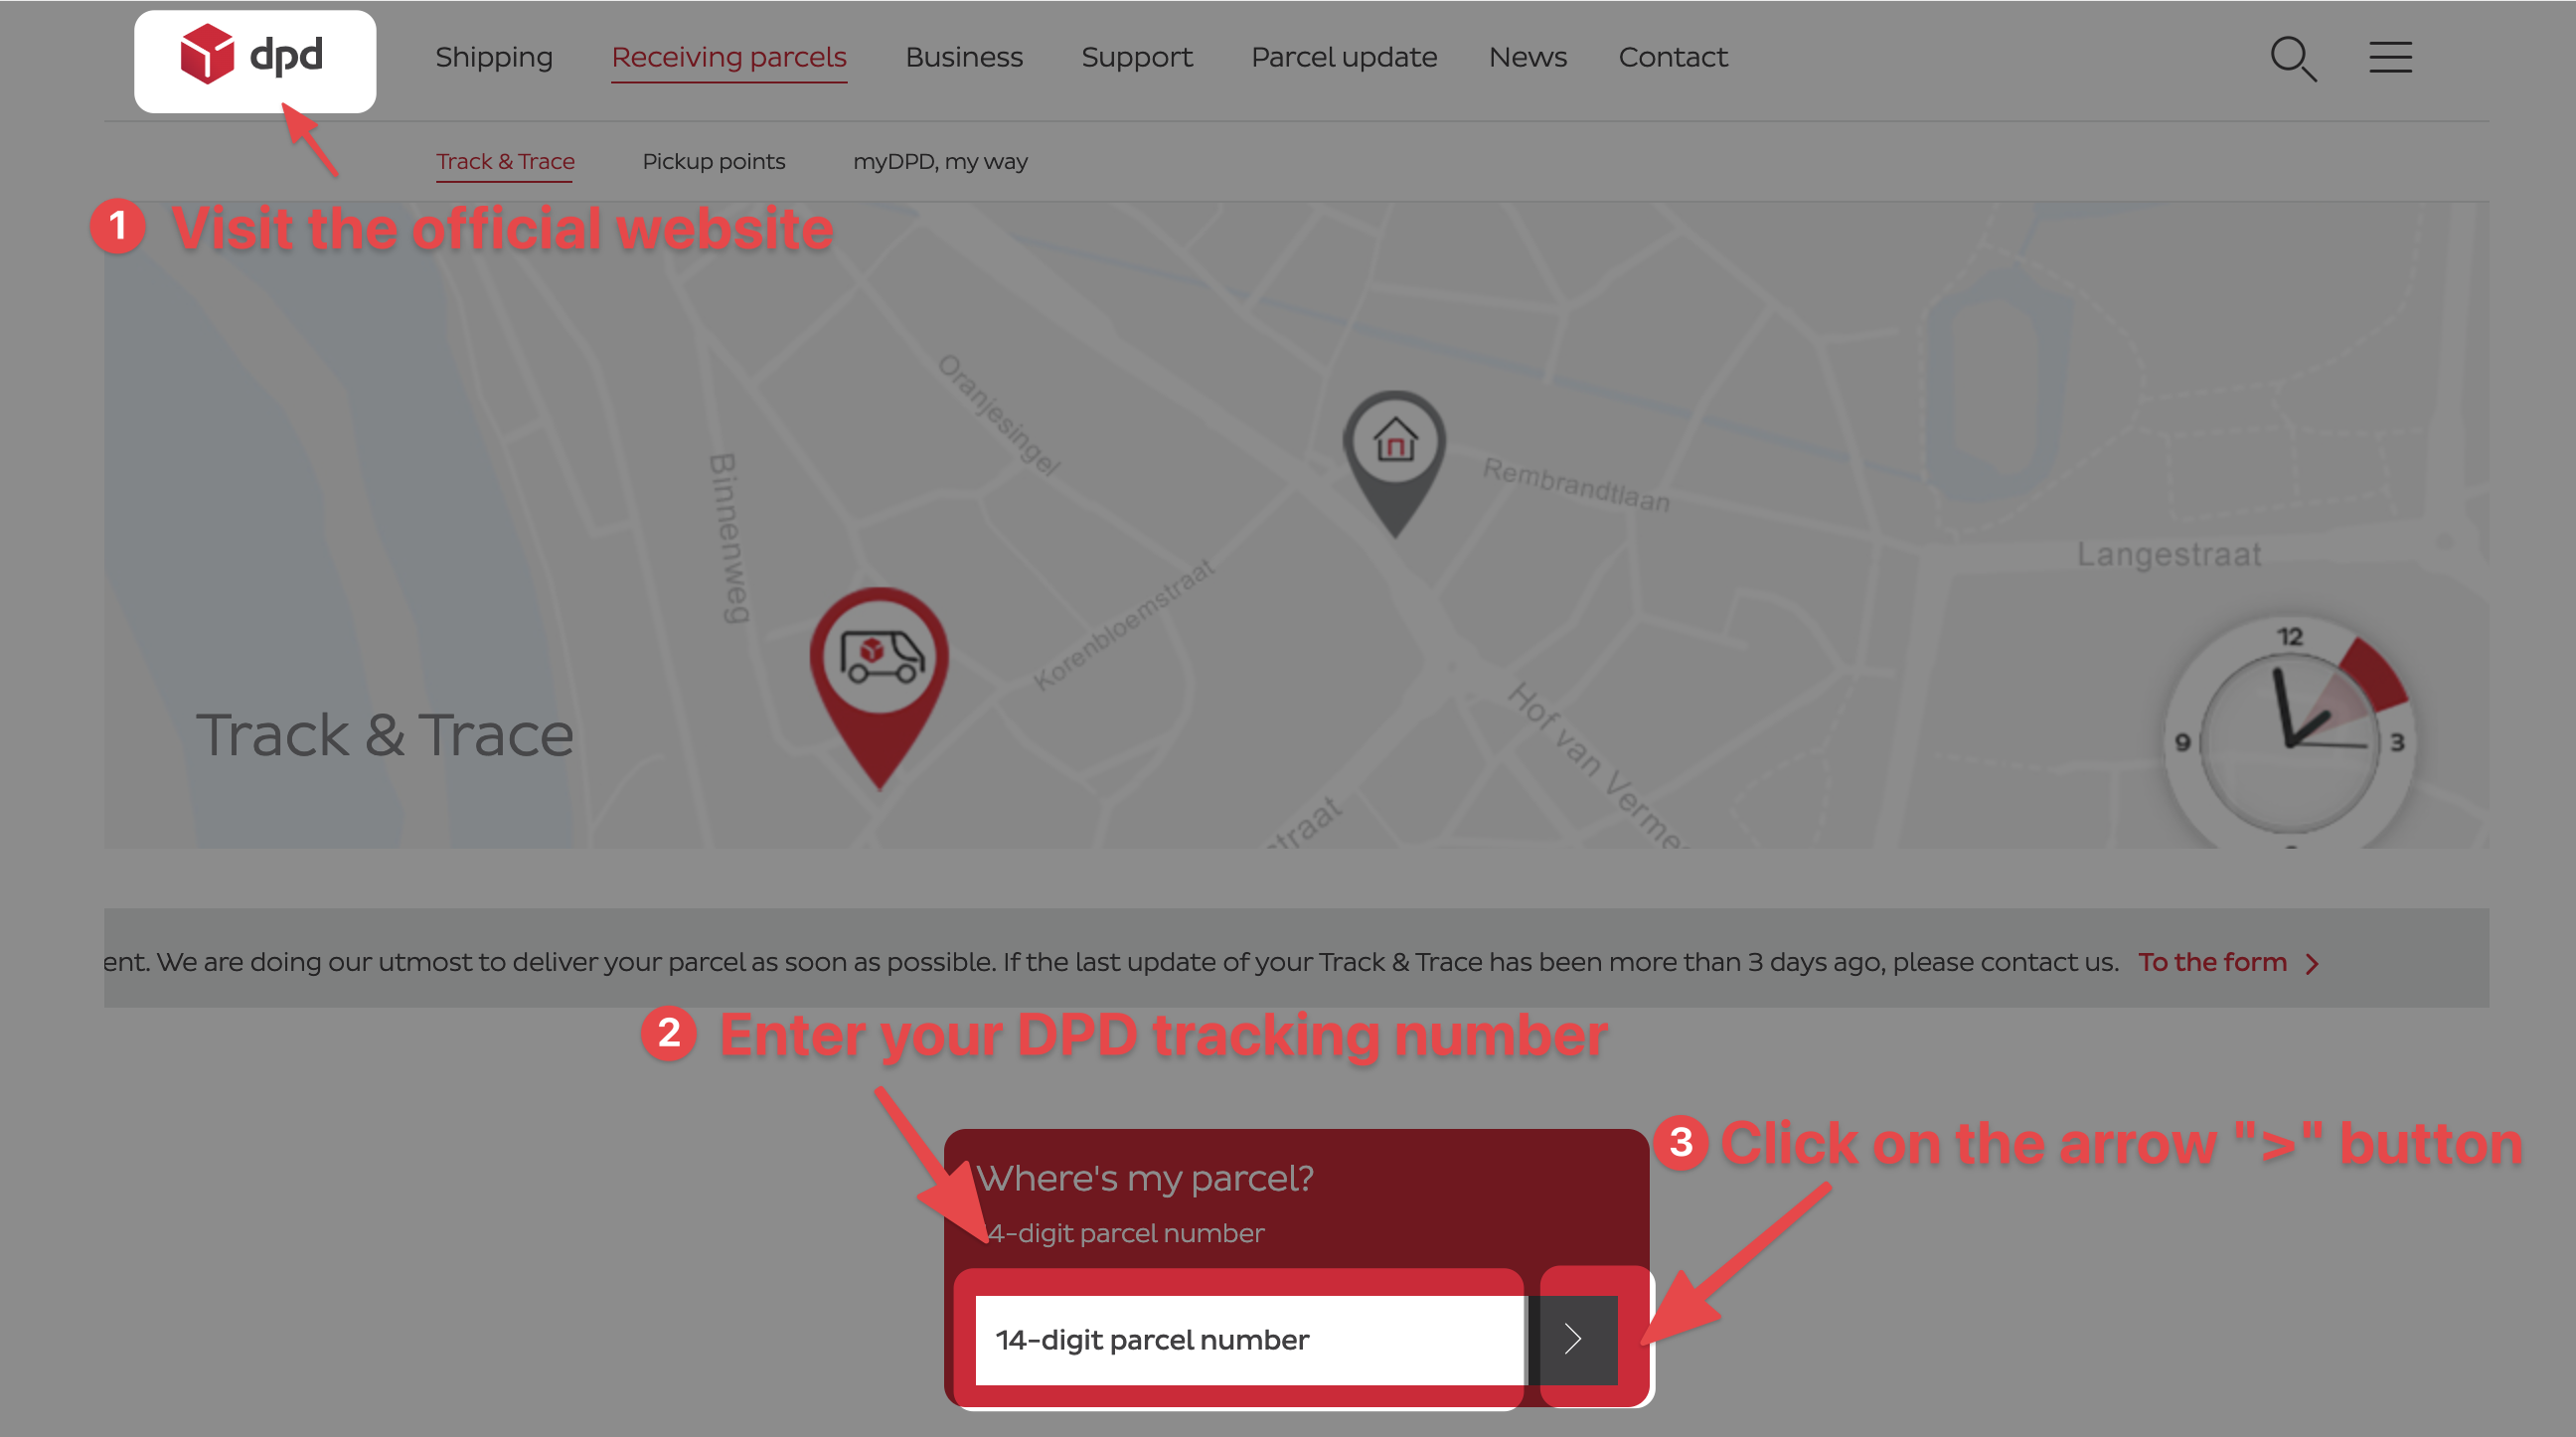Screen dimensions: 2576x1437
Task: Follow the To the form link
Action: click(x=2212, y=962)
